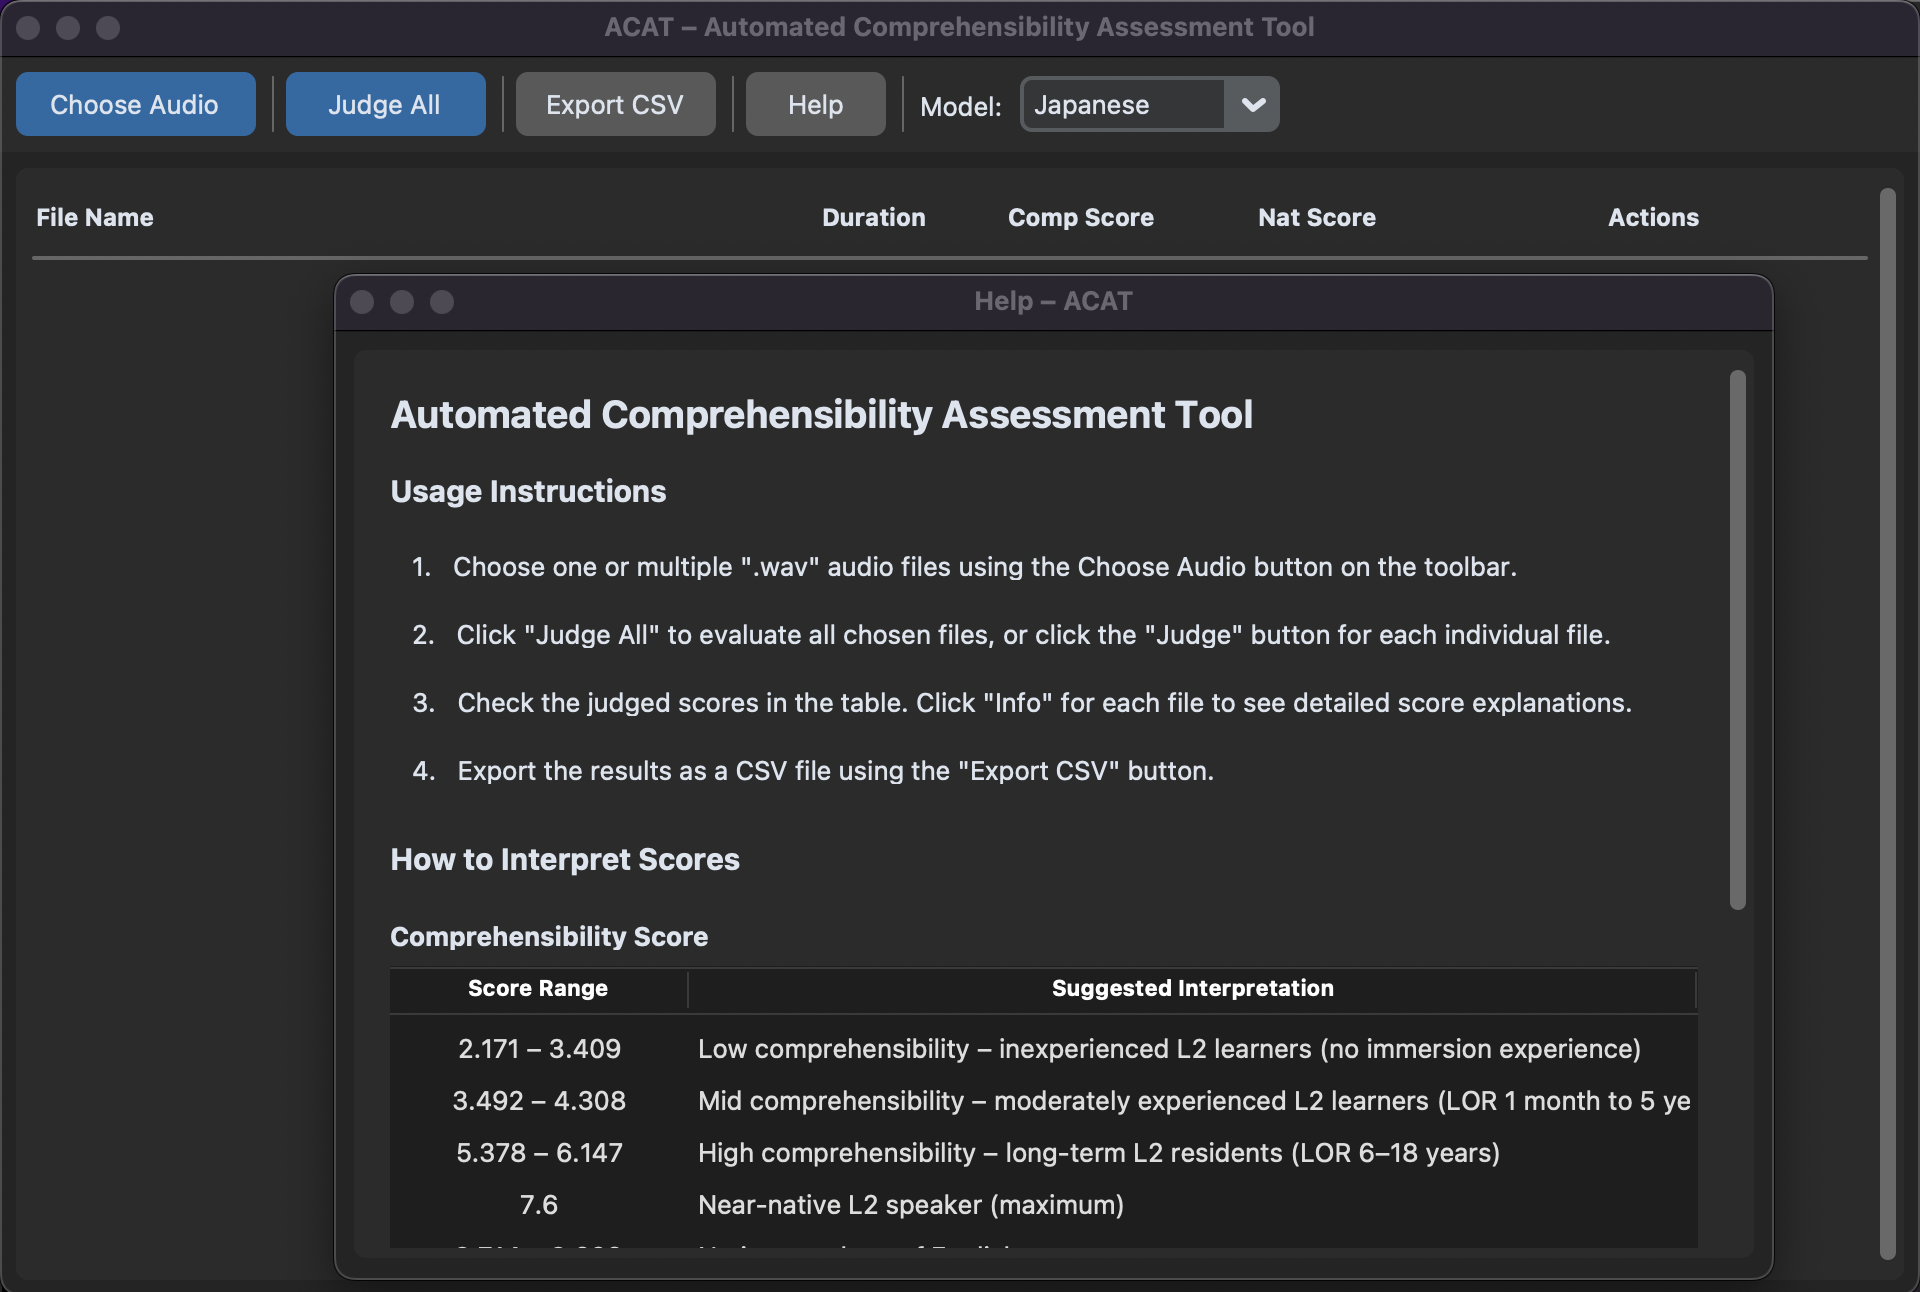Click the Nat Score column header

pyautogui.click(x=1317, y=217)
